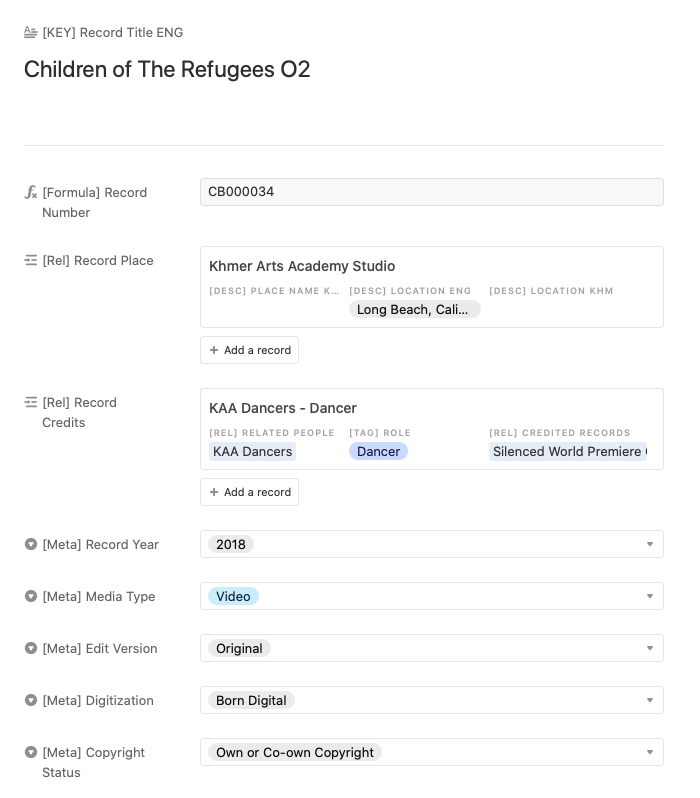Click the linked-record icon beside Record Credits
Screen dimensions: 700x798
[x=31, y=402]
